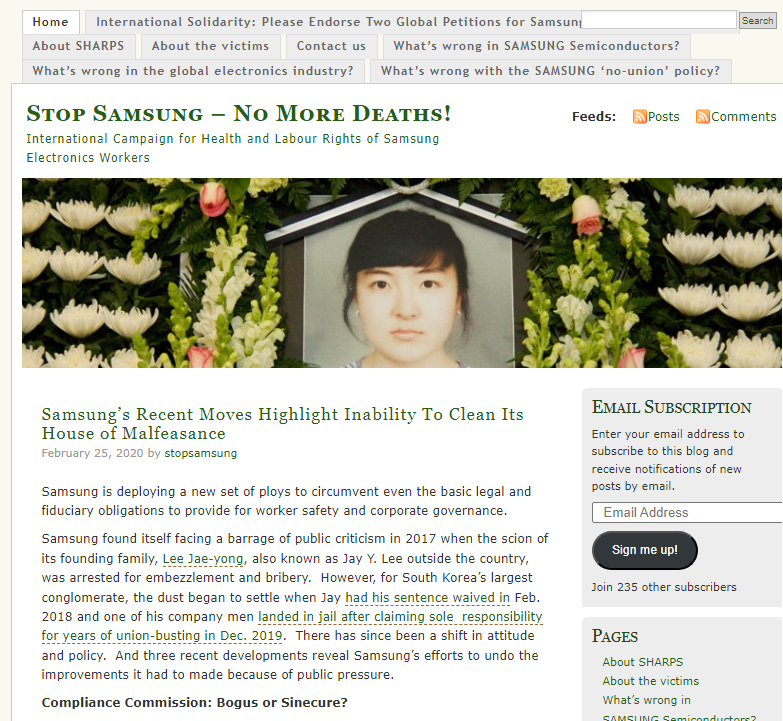Screen dimensions: 783x721
Task: Click the Sign me up! button
Action: (x=645, y=550)
